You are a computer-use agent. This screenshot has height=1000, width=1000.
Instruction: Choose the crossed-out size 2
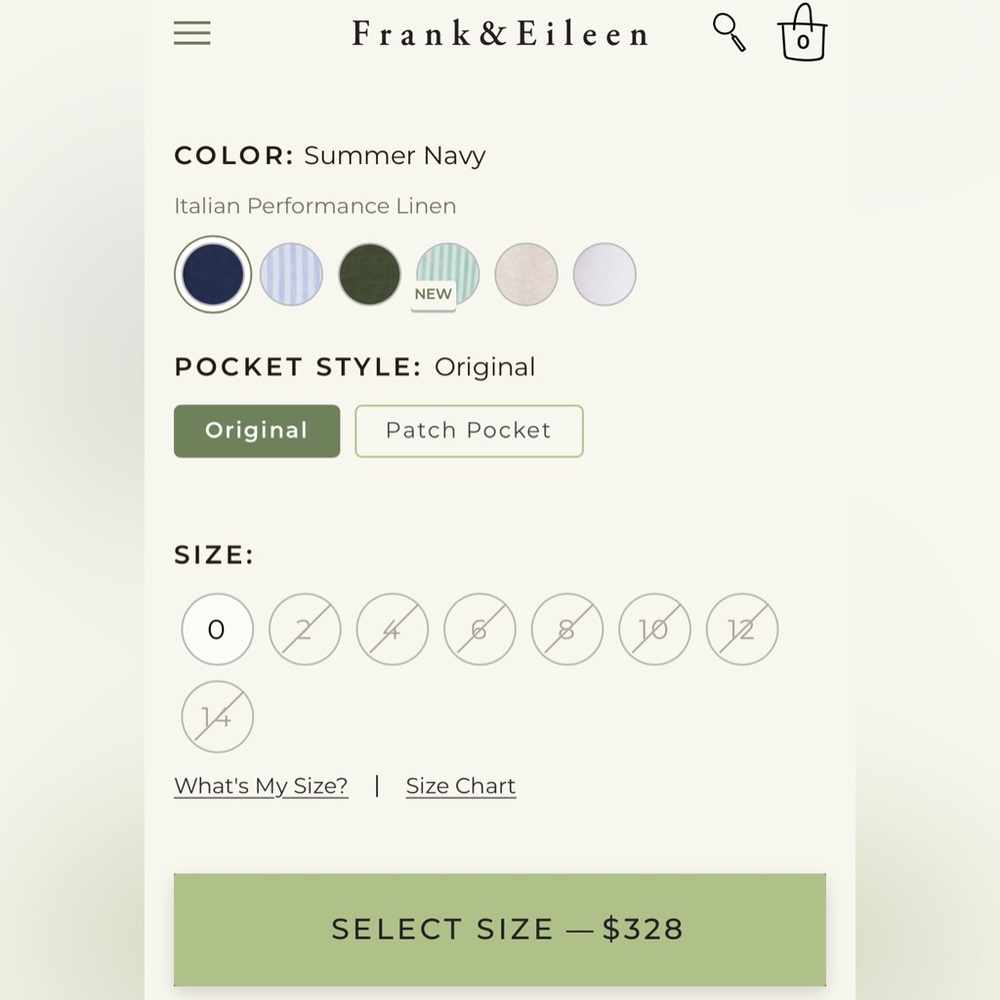(304, 630)
